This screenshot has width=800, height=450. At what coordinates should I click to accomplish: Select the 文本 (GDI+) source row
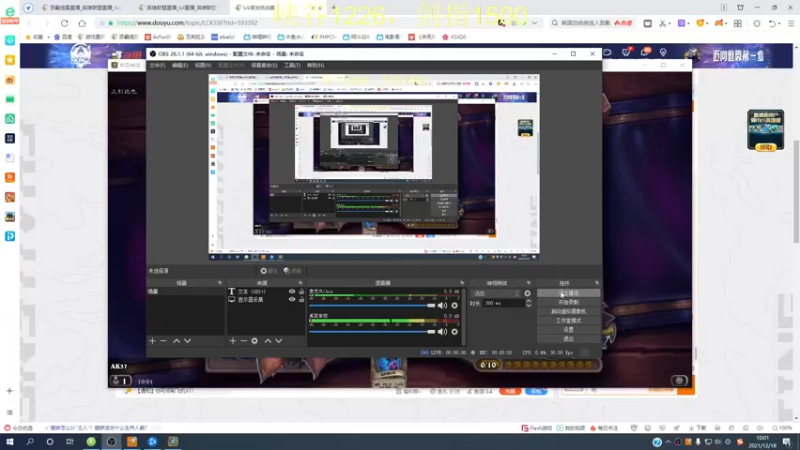click(266, 292)
